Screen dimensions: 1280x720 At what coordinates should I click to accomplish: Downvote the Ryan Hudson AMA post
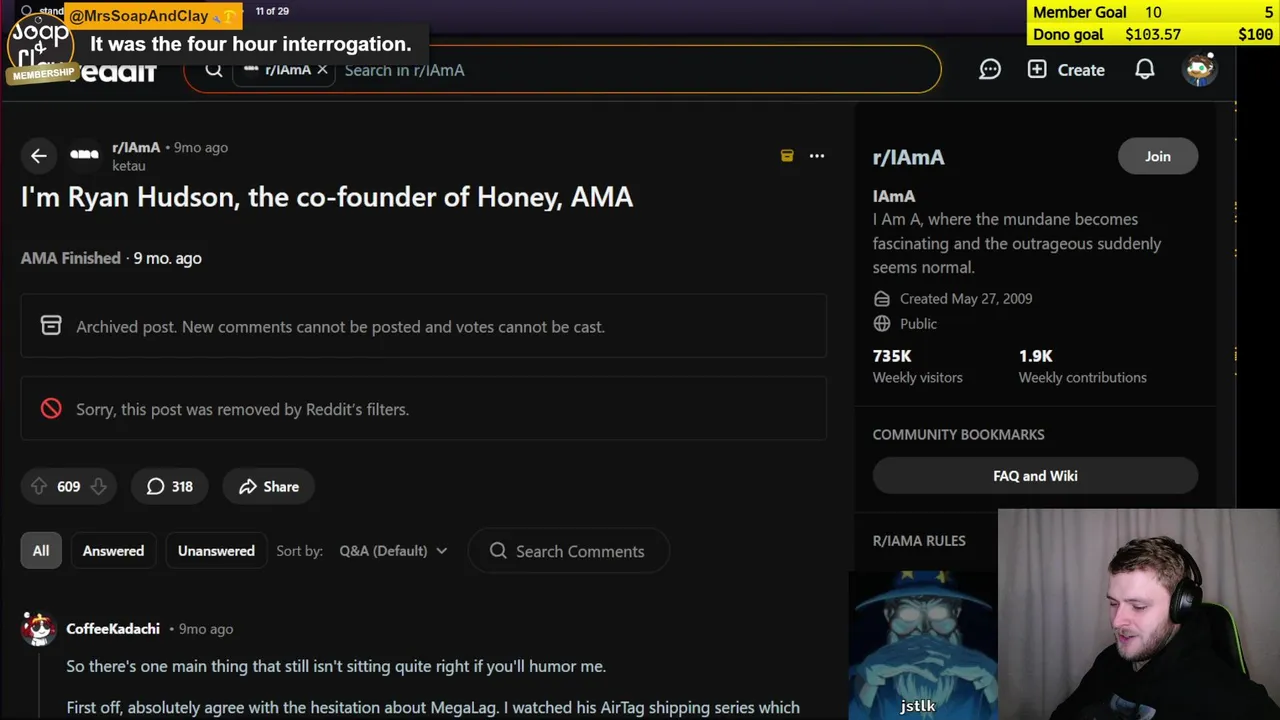tap(98, 487)
